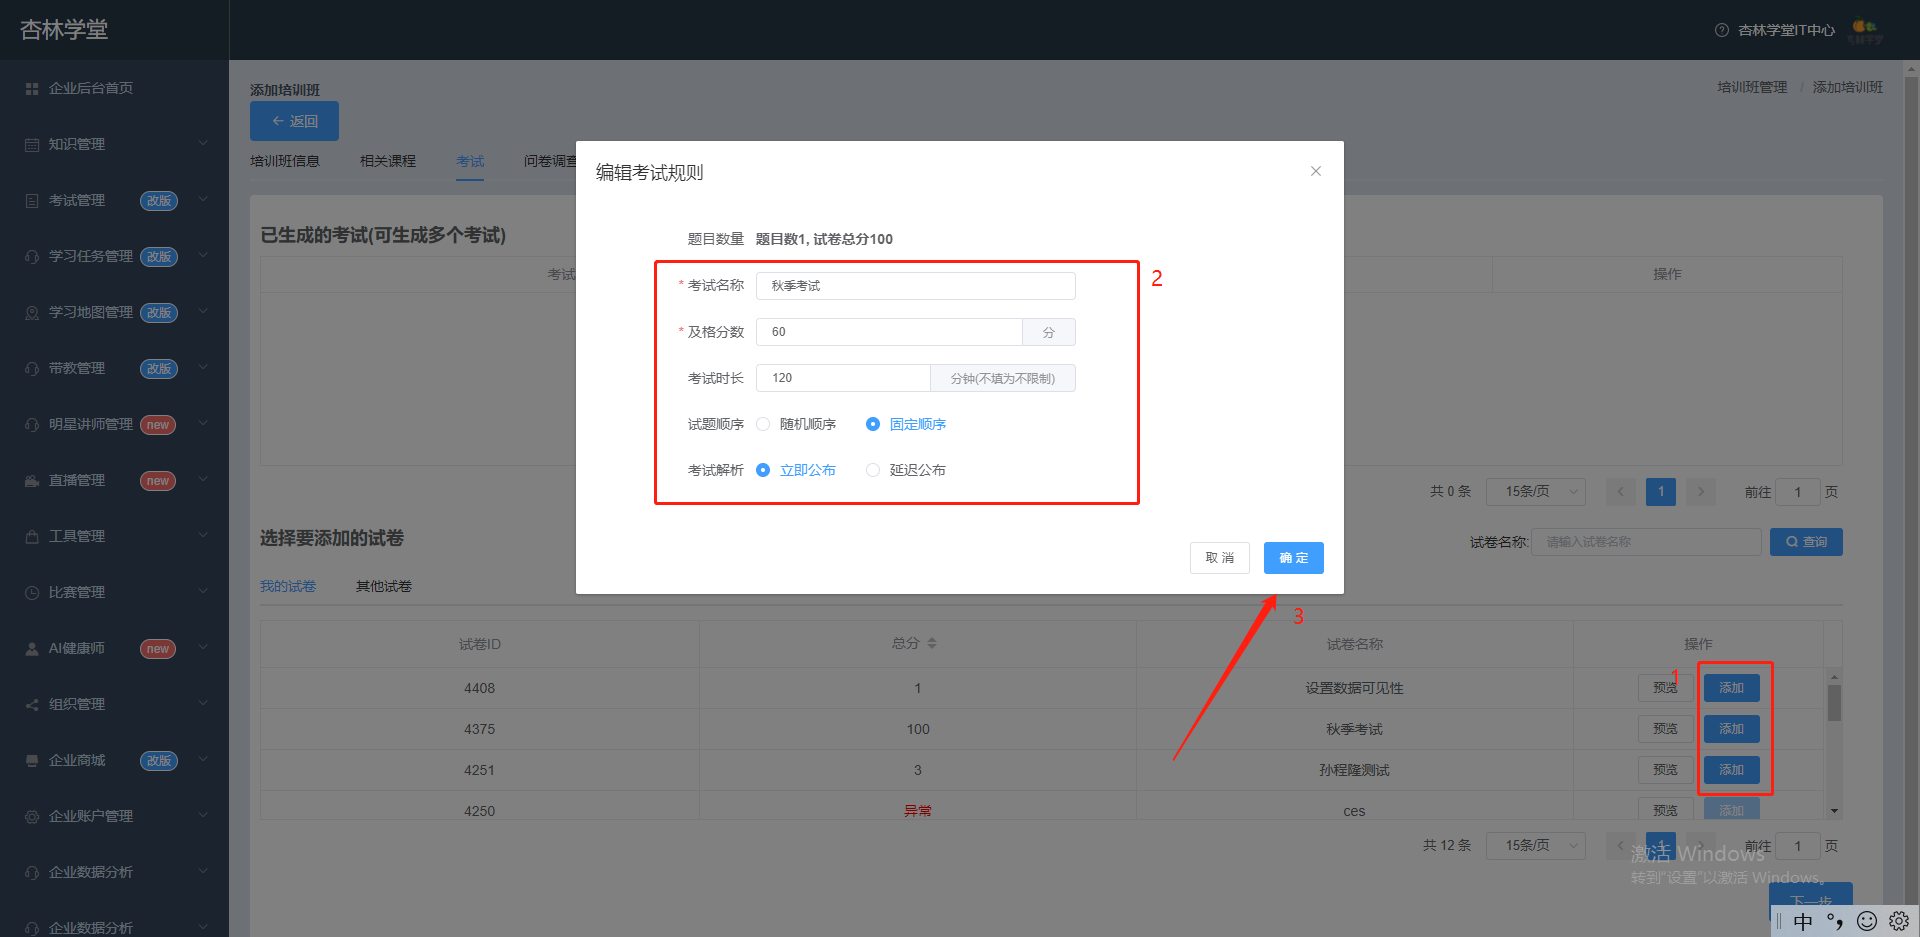This screenshot has height=937, width=1920.
Task: Expand the 工具管理 menu chevron
Action: (203, 536)
